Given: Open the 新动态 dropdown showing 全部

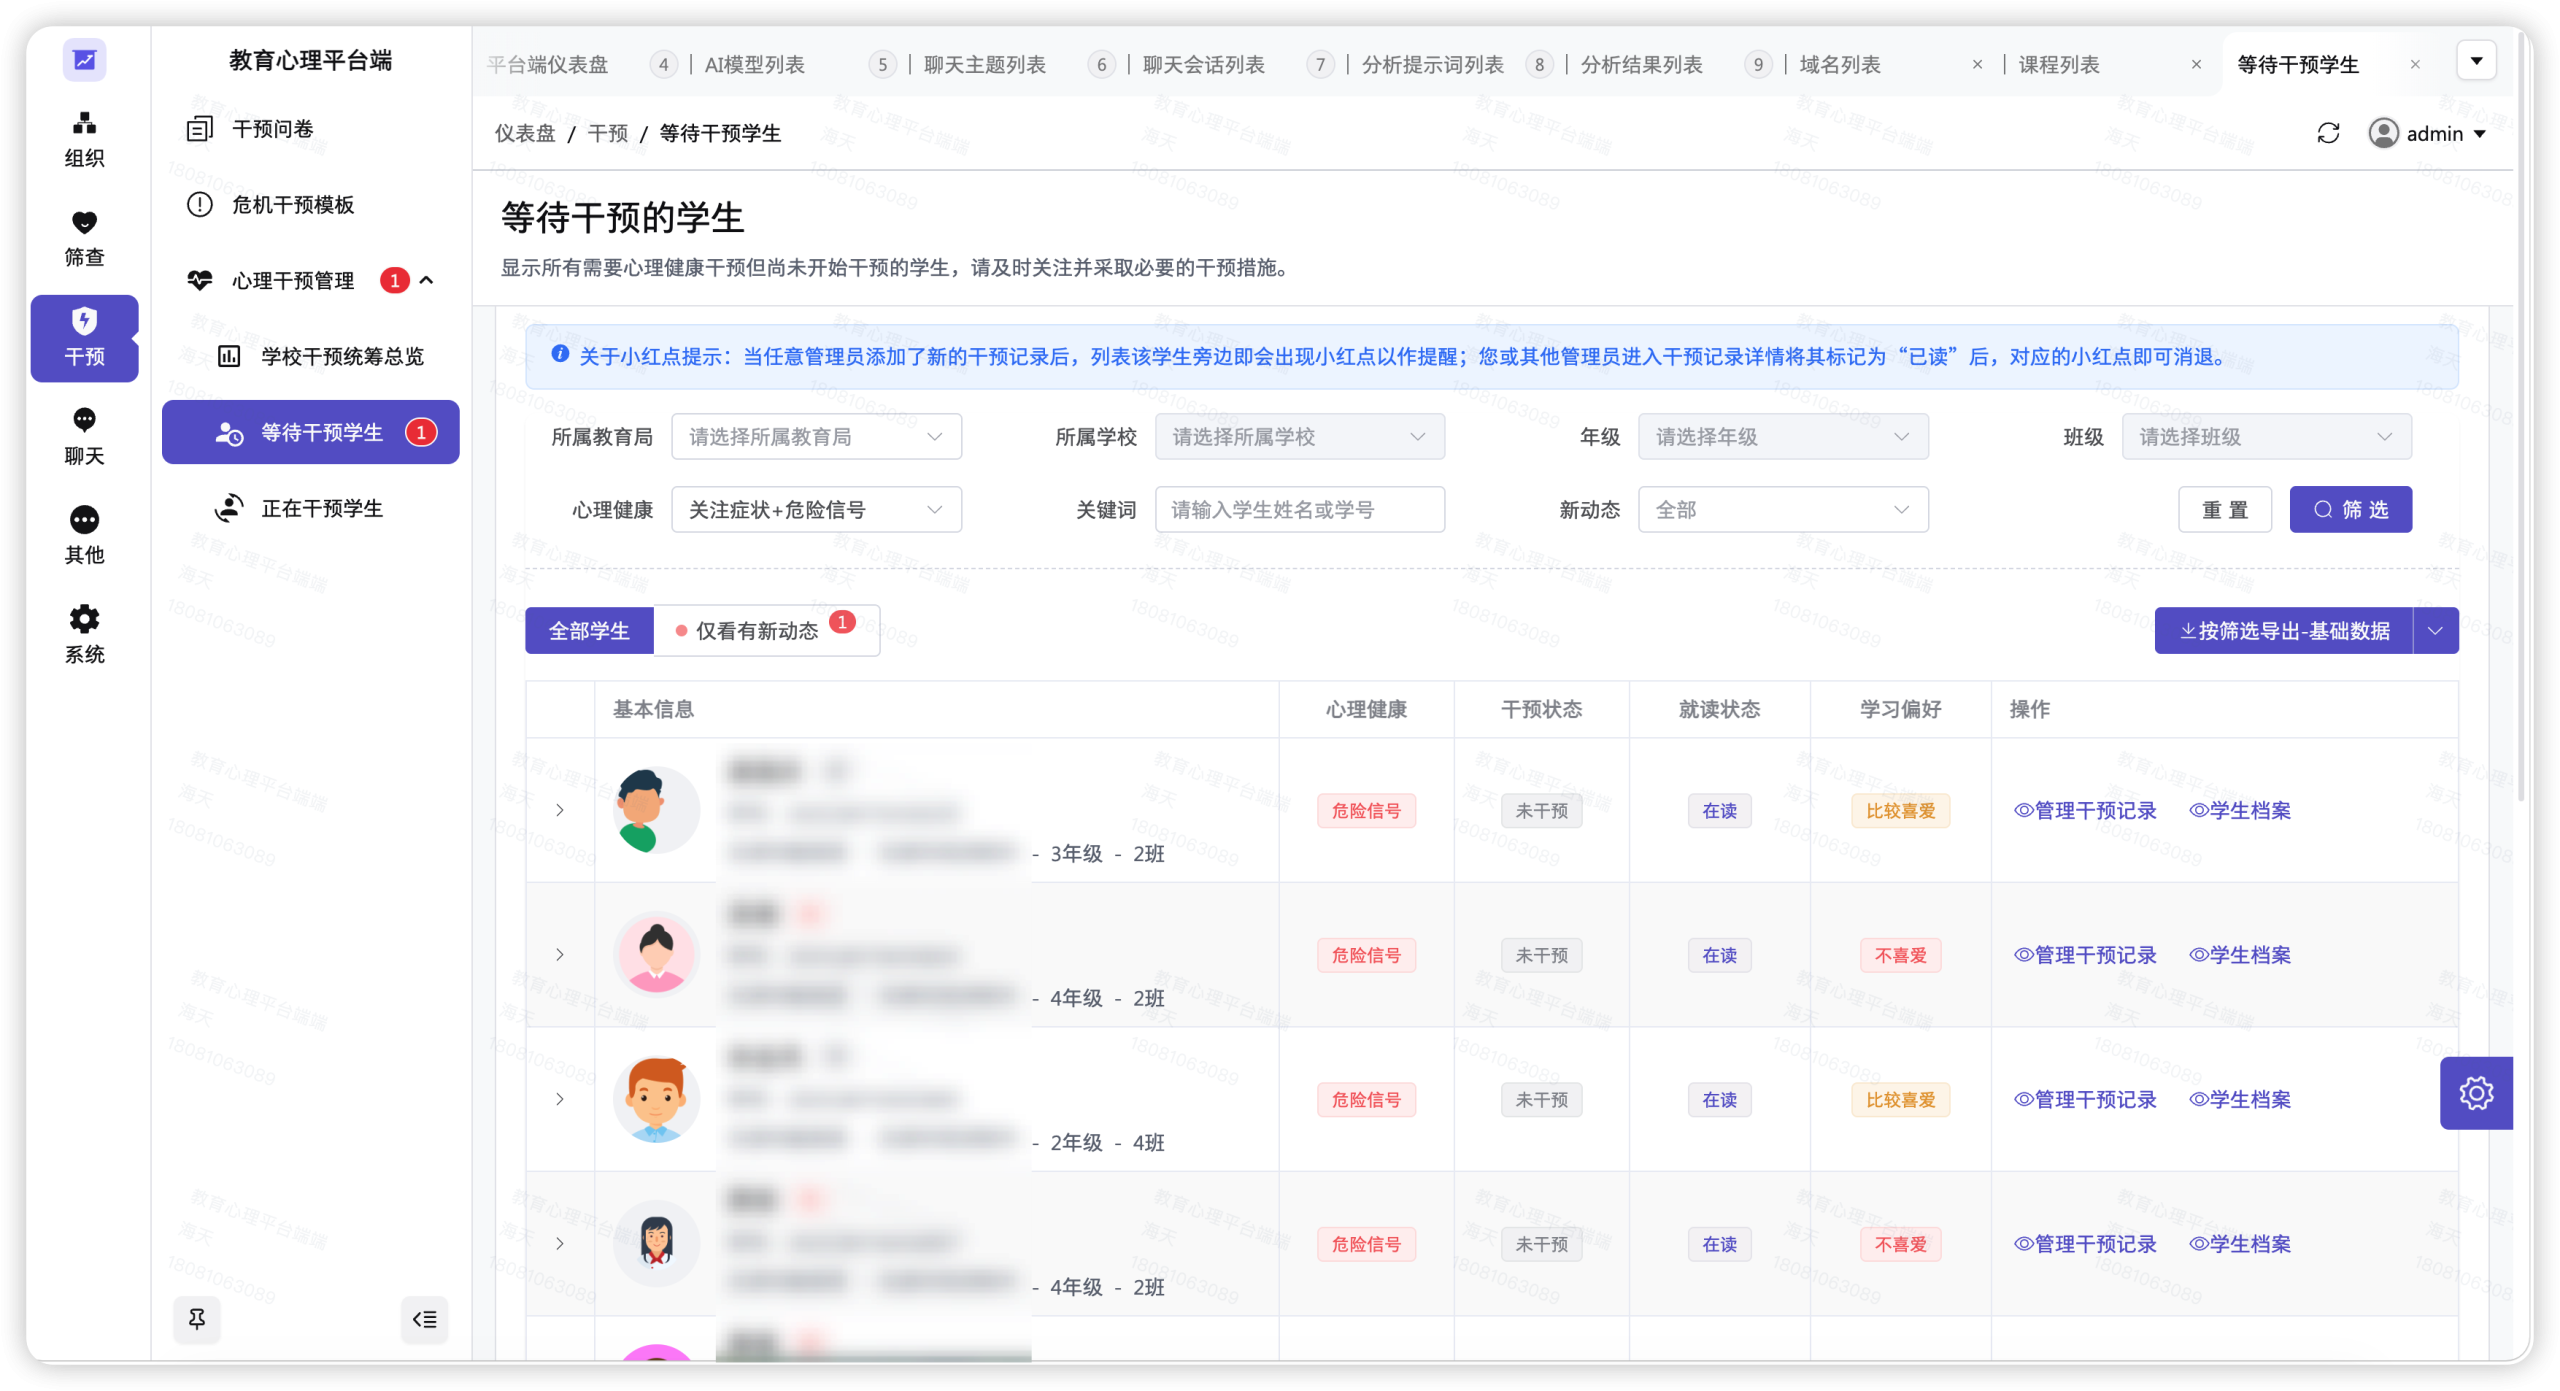Looking at the screenshot, I should 1782,509.
